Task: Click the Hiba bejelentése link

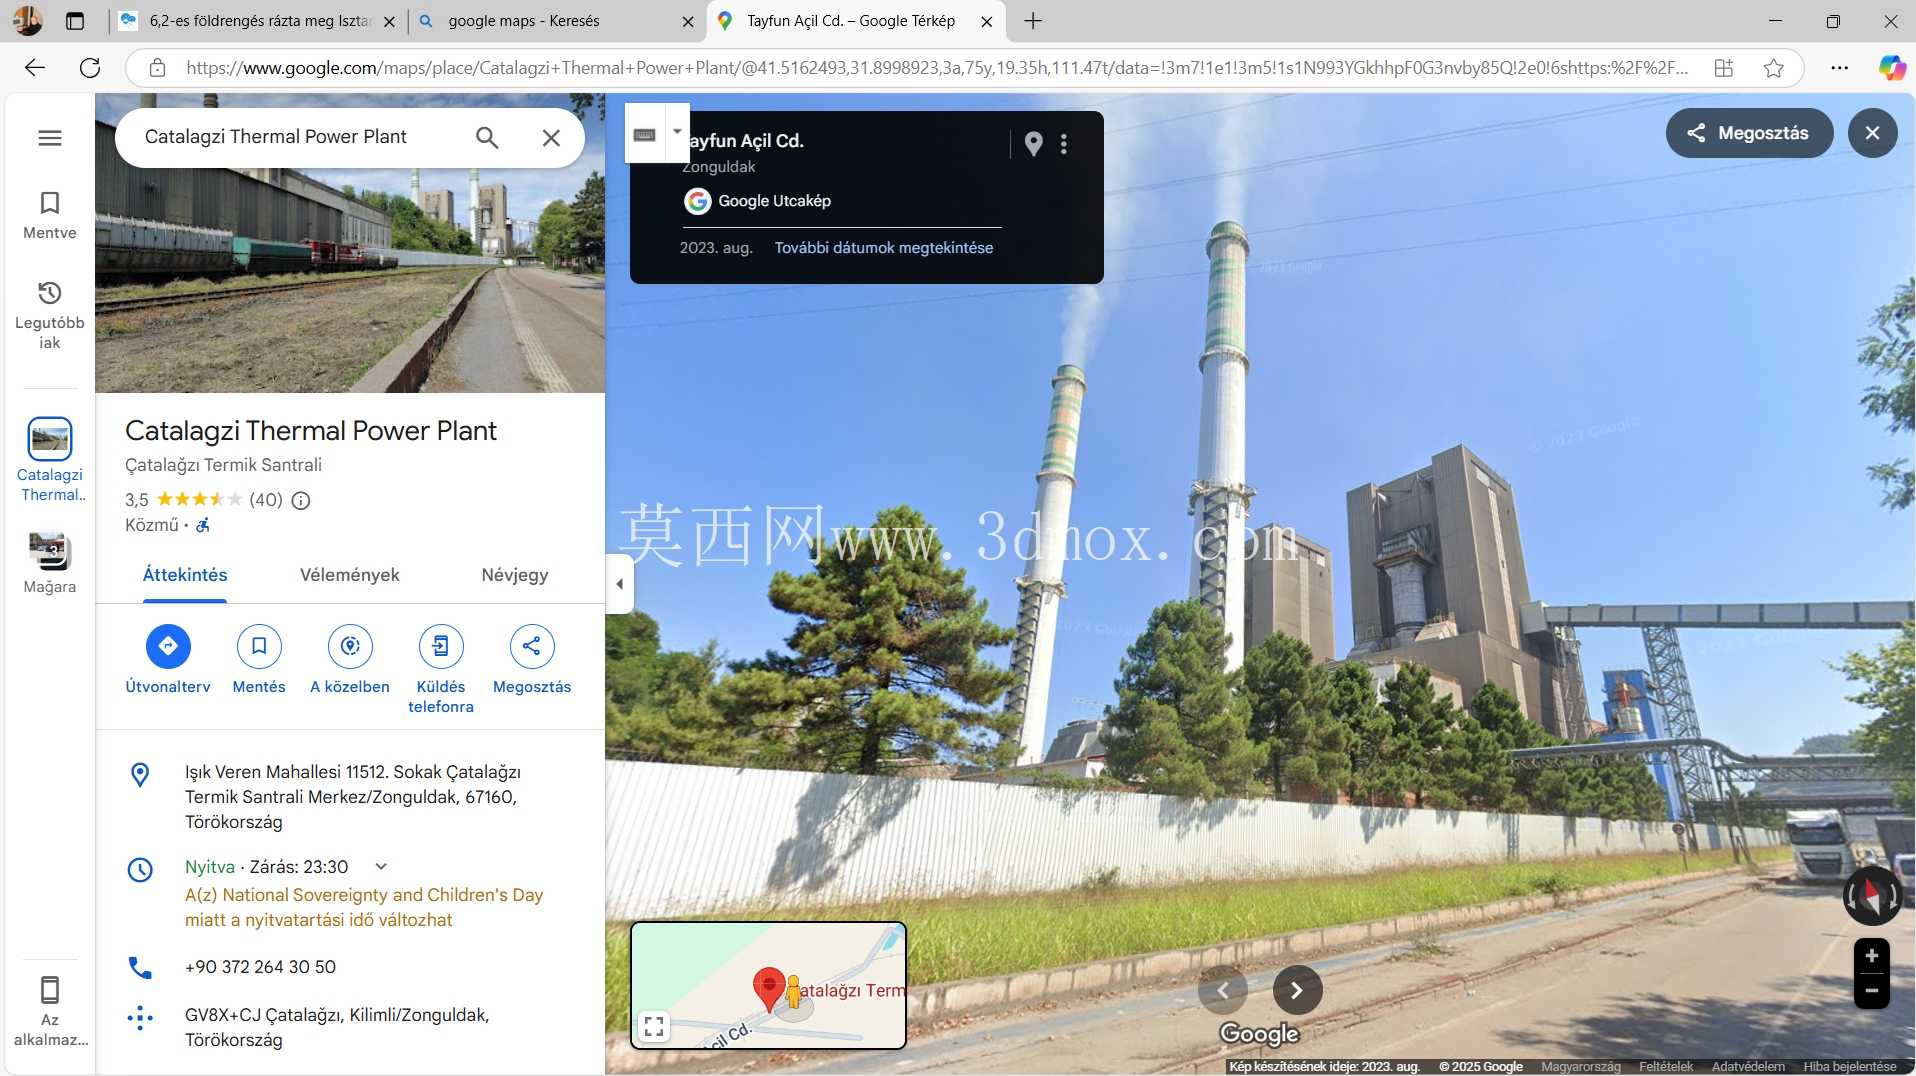Action: pos(1850,1067)
